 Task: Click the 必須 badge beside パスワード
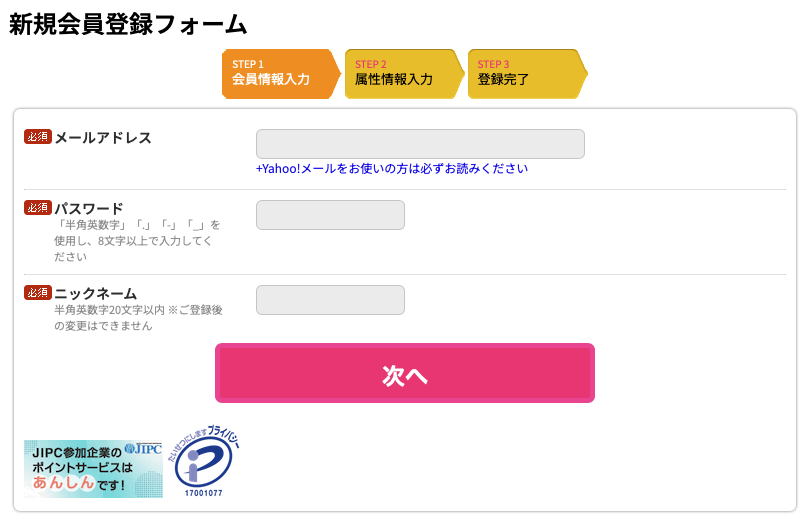(38, 208)
